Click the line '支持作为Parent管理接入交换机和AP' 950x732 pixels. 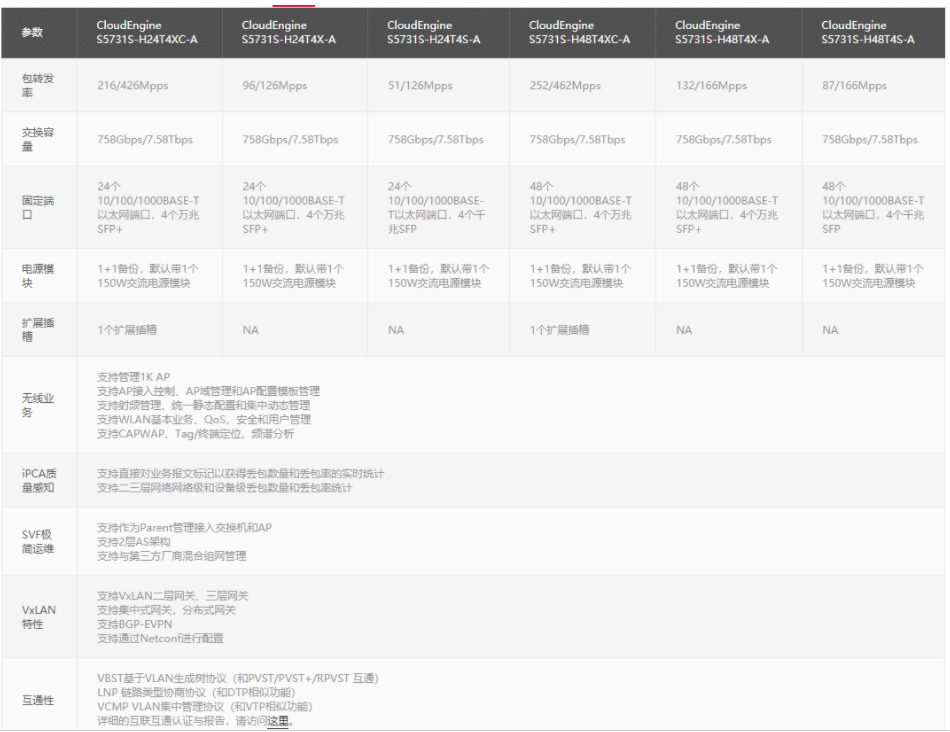coord(184,527)
